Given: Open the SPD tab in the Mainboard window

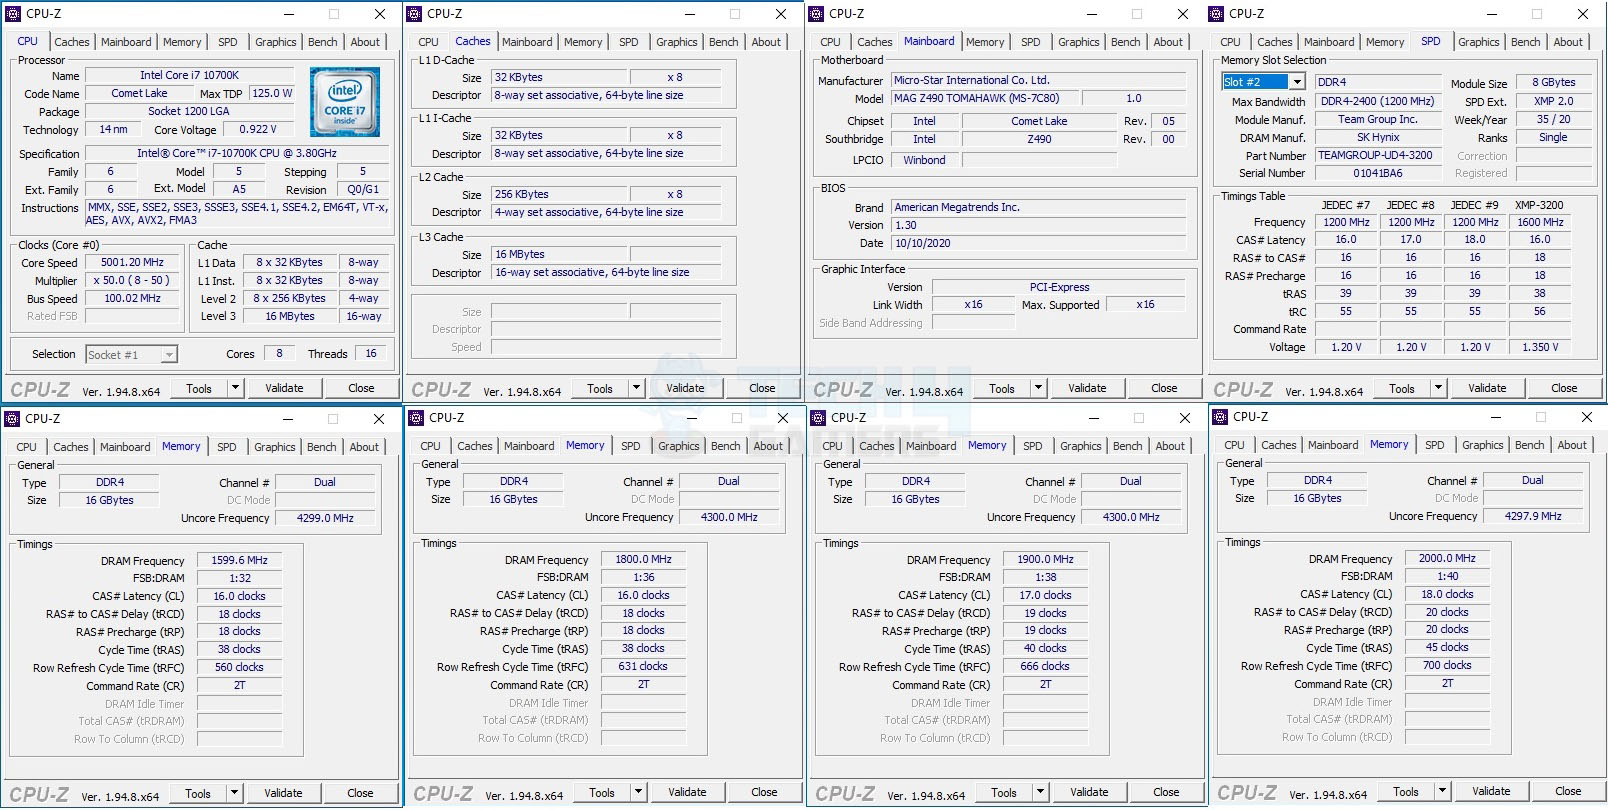Looking at the screenshot, I should click(x=1030, y=42).
